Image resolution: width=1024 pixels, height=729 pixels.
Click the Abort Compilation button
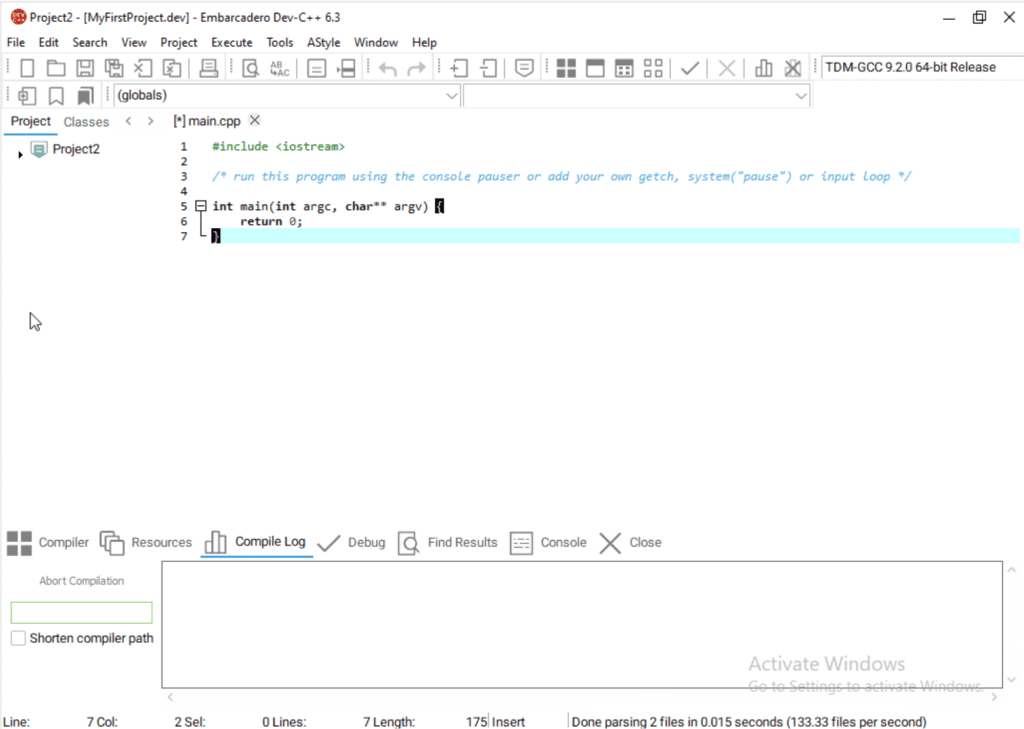tap(82, 581)
